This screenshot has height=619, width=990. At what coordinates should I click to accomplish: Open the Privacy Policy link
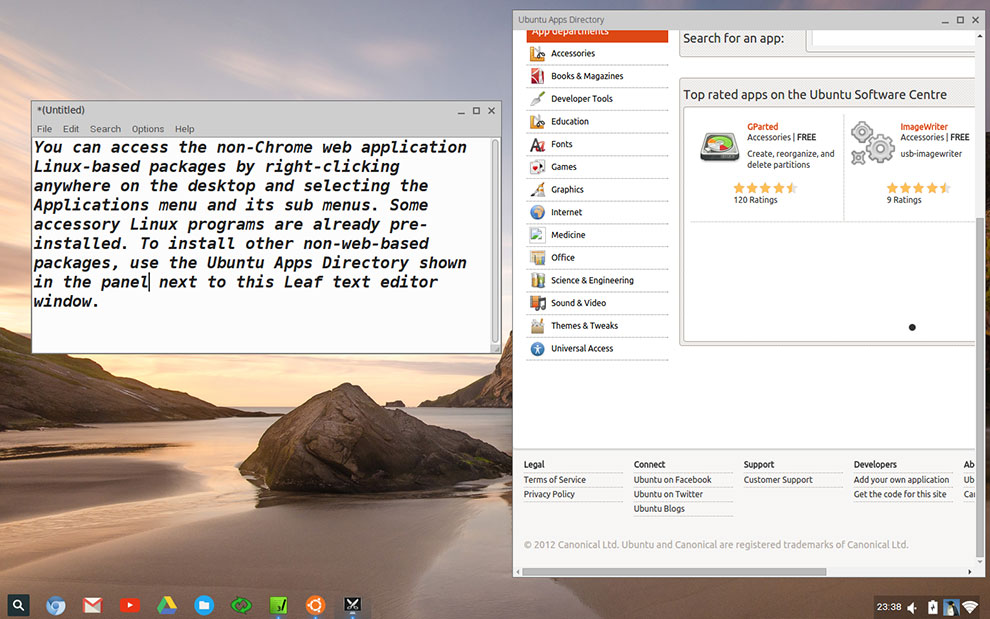point(549,495)
